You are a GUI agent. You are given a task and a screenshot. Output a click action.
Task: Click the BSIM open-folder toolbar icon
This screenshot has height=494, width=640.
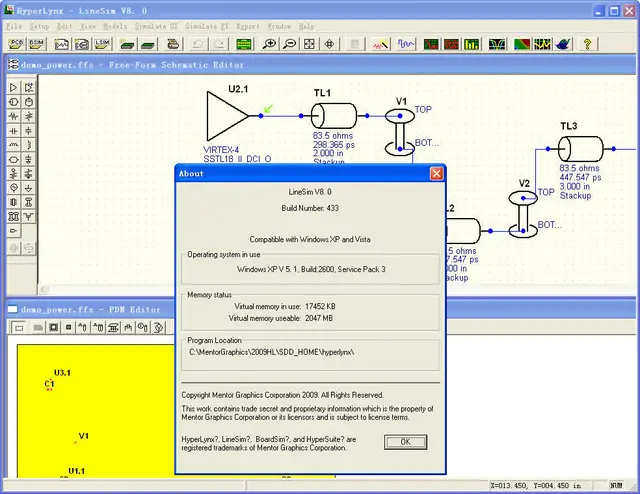pyautogui.click(x=36, y=44)
